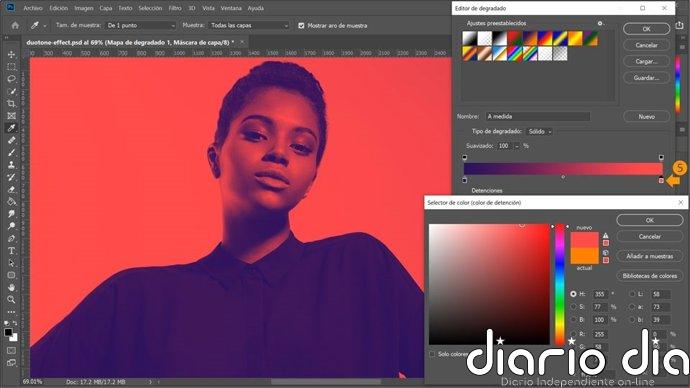Click 'Añadir a muestras' button

tap(650, 256)
